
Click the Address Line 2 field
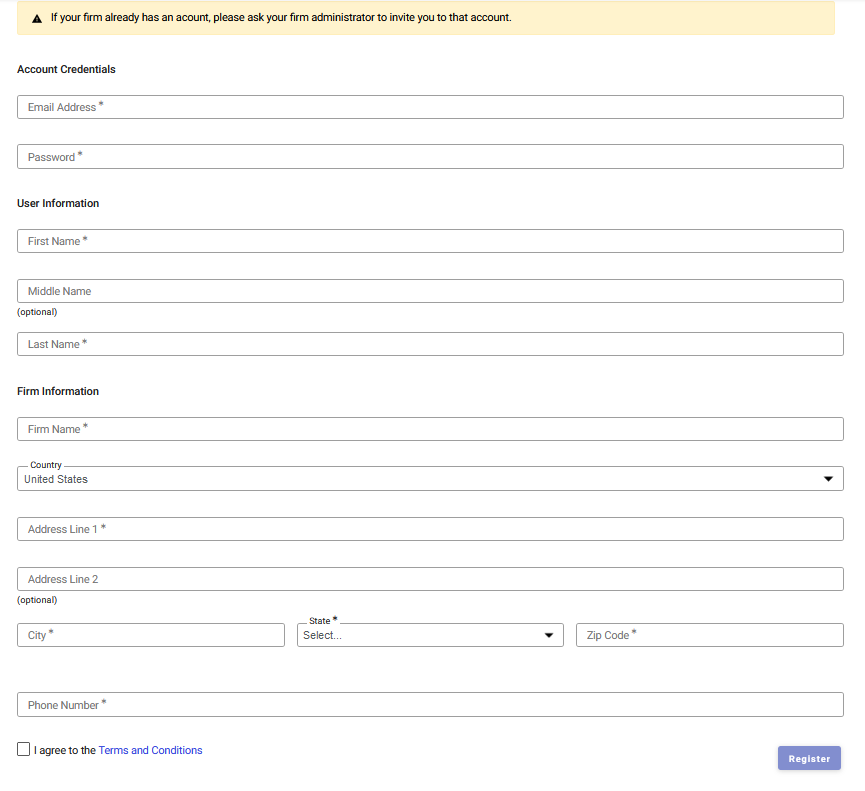pyautogui.click(x=430, y=579)
